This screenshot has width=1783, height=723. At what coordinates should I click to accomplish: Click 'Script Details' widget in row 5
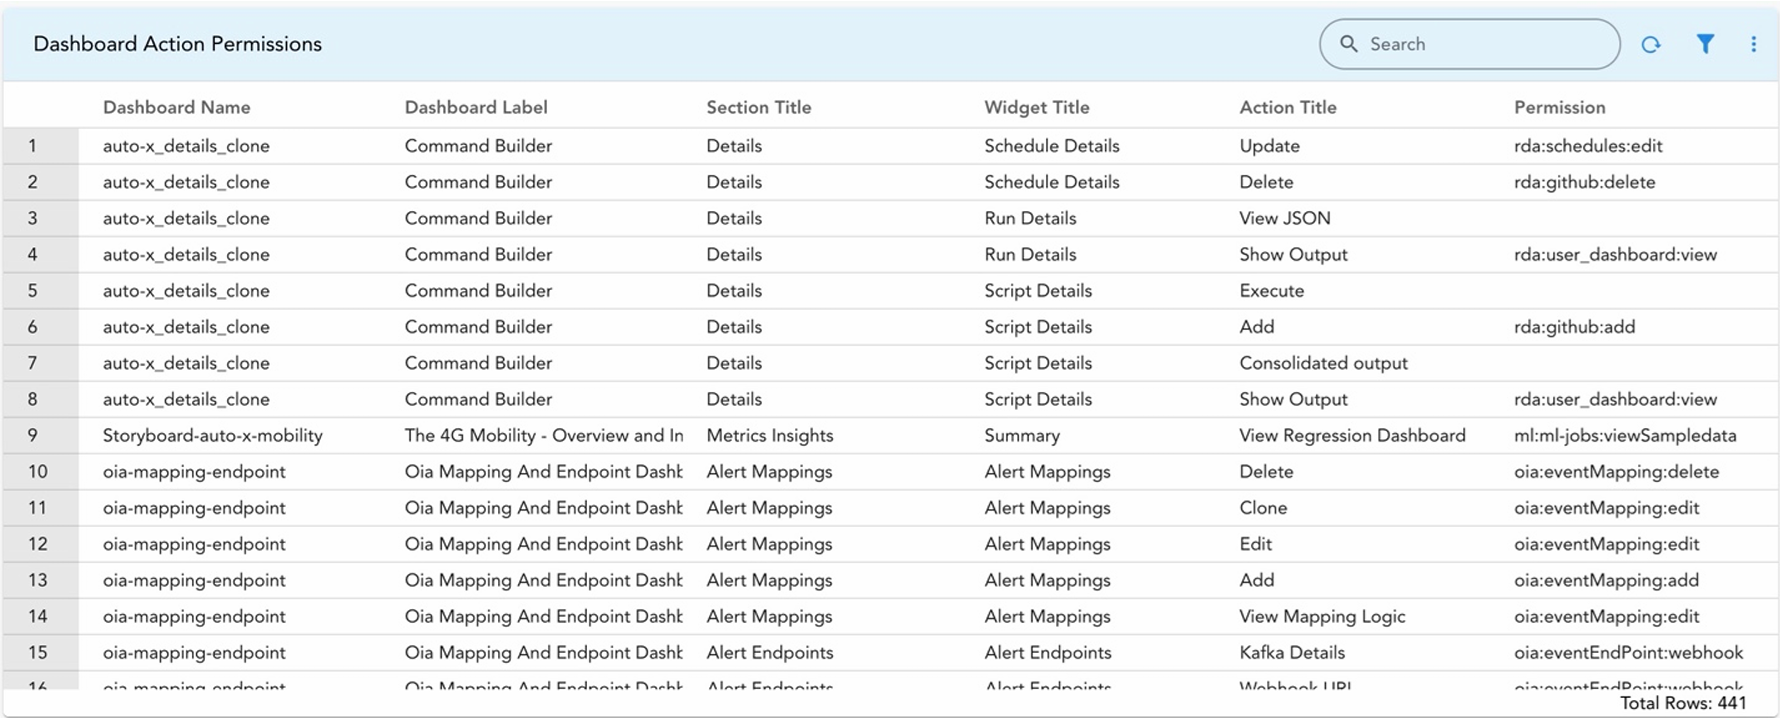coord(1038,291)
